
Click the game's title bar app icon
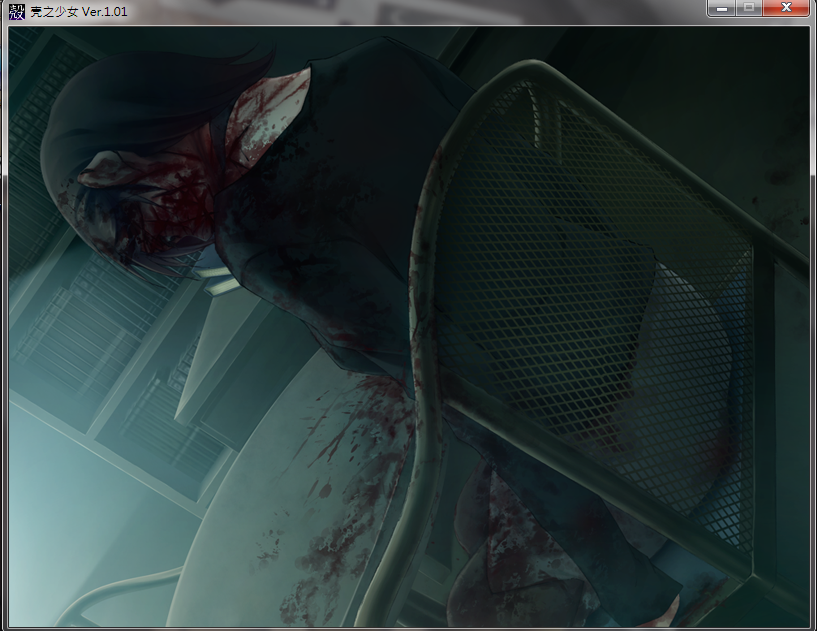pos(17,11)
